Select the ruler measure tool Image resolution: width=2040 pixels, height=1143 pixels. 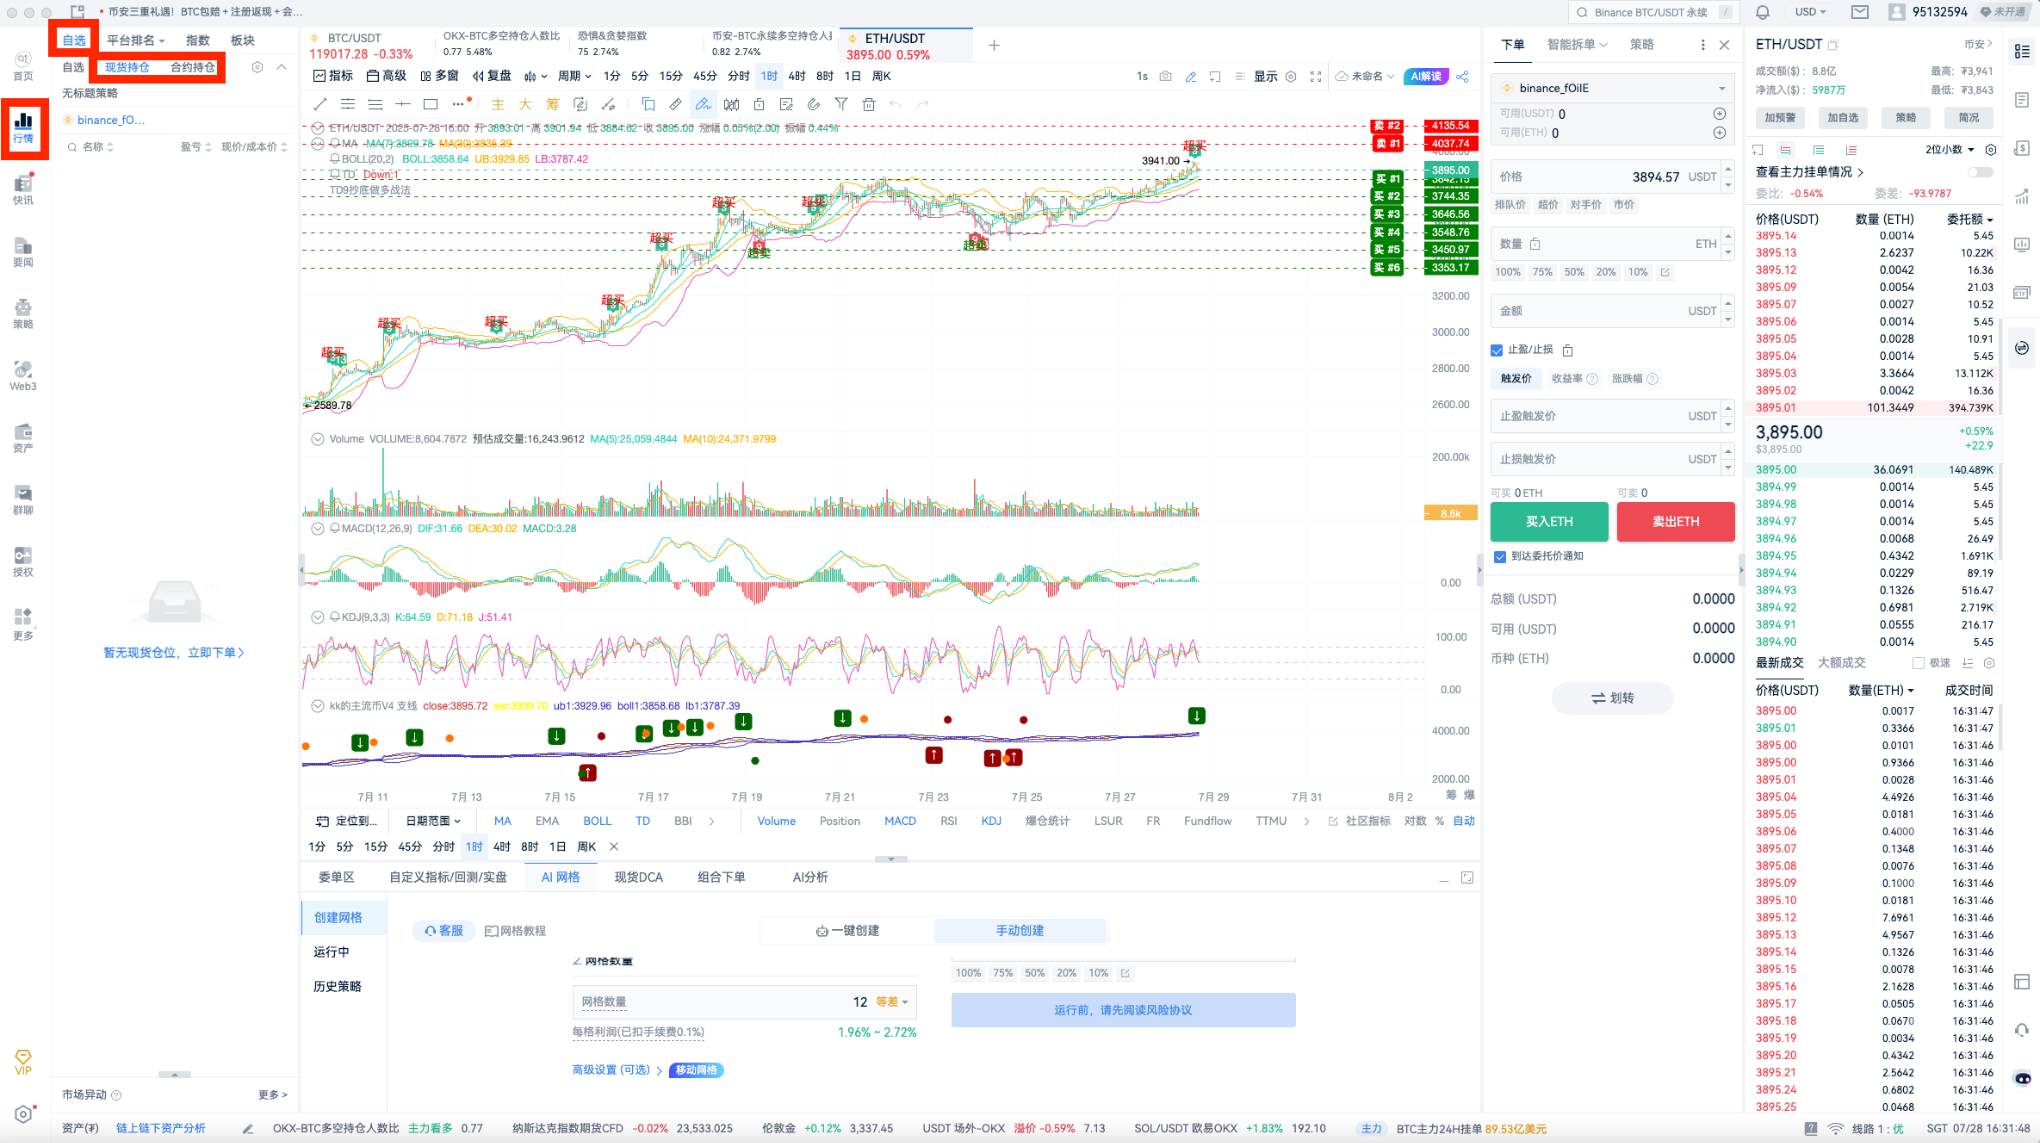(x=676, y=104)
